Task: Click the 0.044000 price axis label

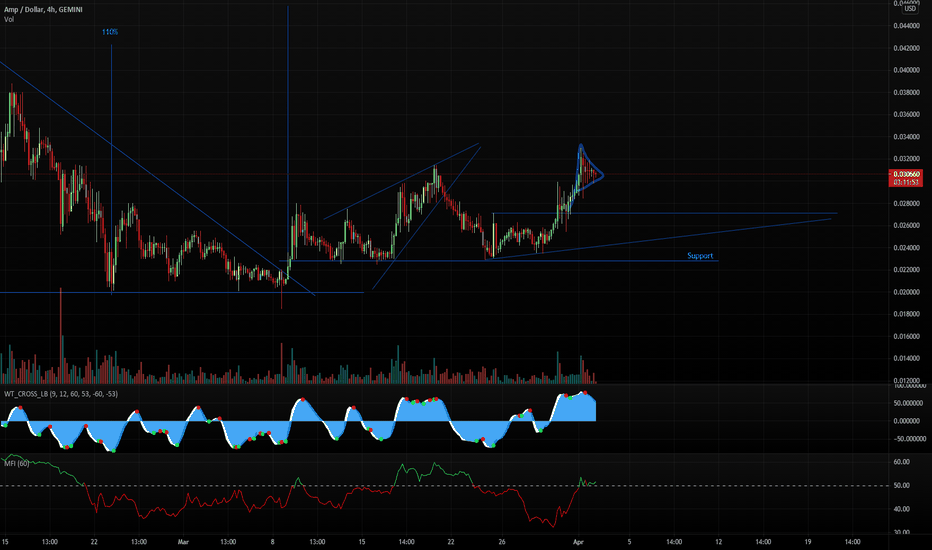Action: coord(906,26)
